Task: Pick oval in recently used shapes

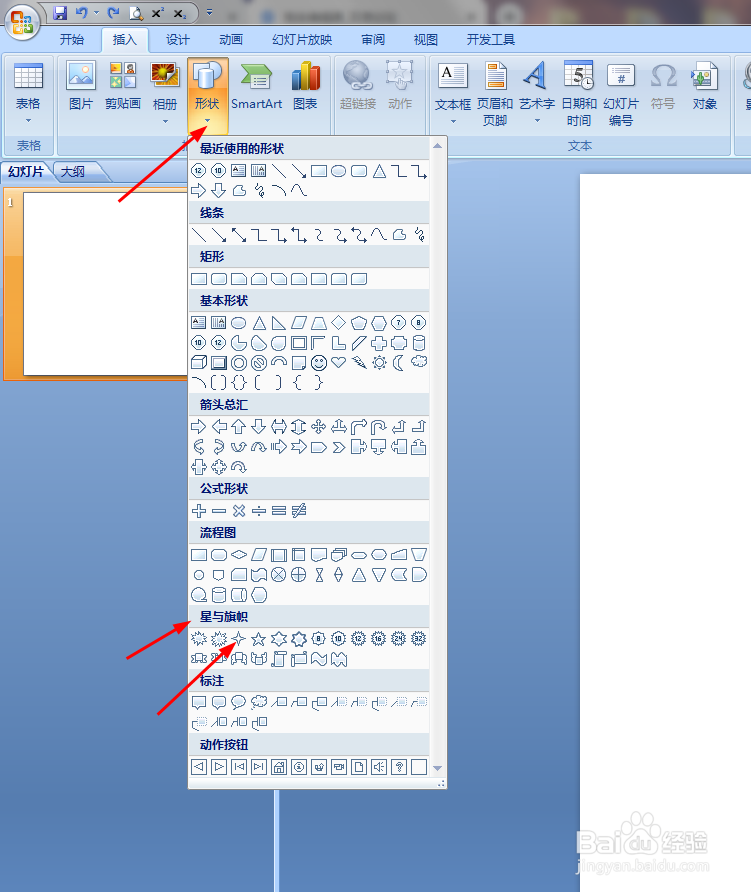Action: coord(339,171)
